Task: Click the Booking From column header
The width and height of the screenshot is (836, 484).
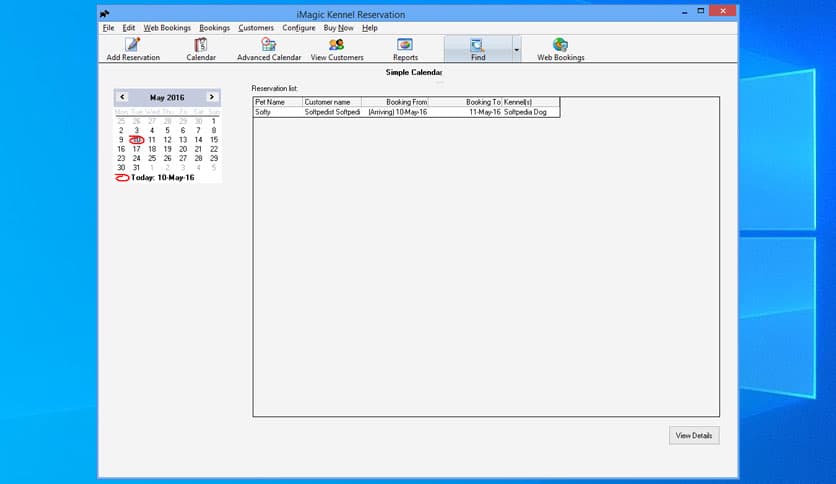Action: pos(395,102)
